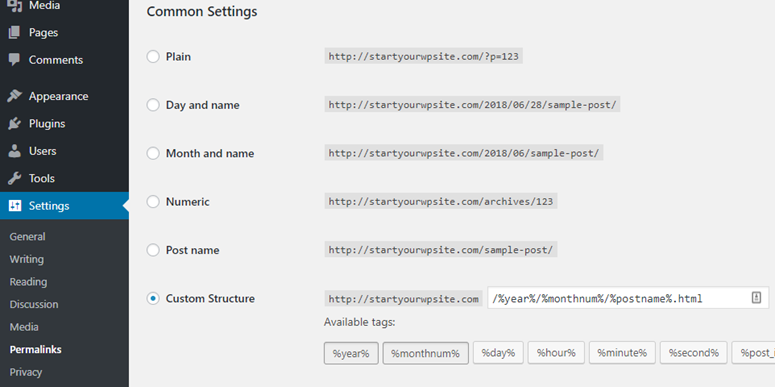
Task: Open the Privacy submenu item
Action: click(26, 372)
